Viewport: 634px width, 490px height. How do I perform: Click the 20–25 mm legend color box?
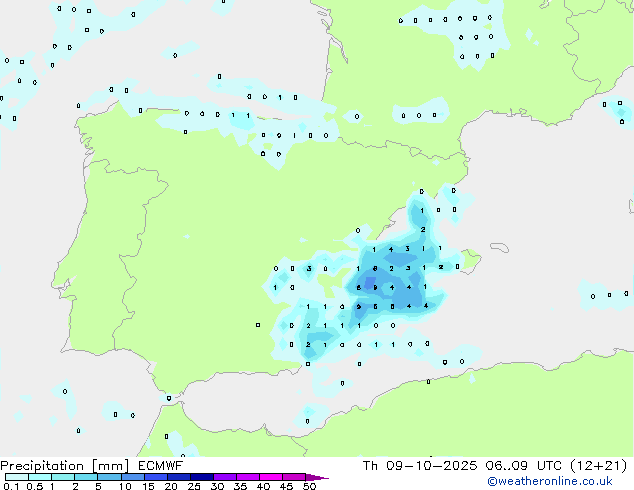178,477
